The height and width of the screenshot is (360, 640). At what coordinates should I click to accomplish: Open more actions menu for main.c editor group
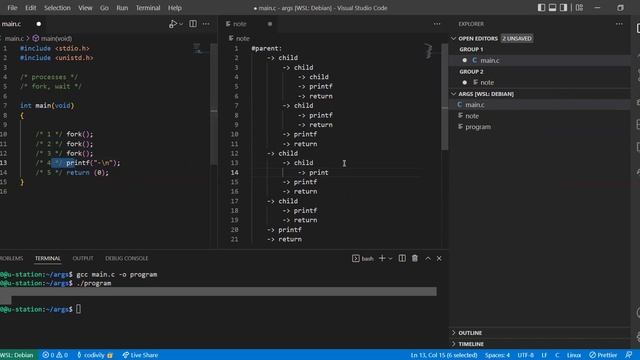(x=206, y=24)
